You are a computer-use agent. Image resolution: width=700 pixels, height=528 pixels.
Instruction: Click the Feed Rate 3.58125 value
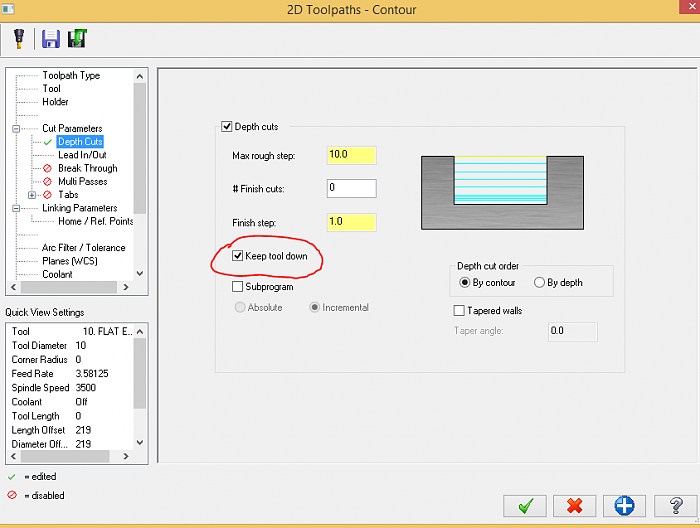pos(92,374)
